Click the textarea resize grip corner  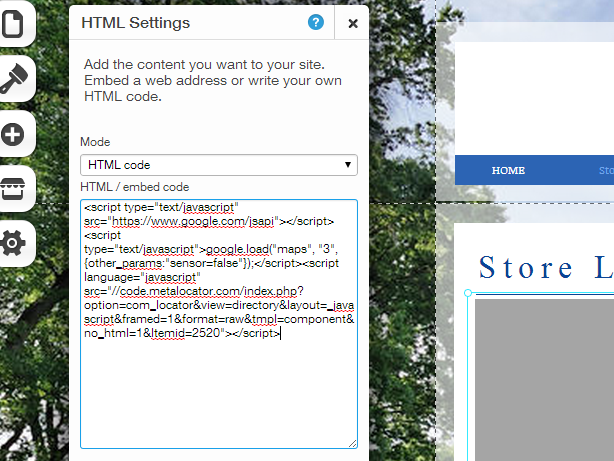click(352, 443)
